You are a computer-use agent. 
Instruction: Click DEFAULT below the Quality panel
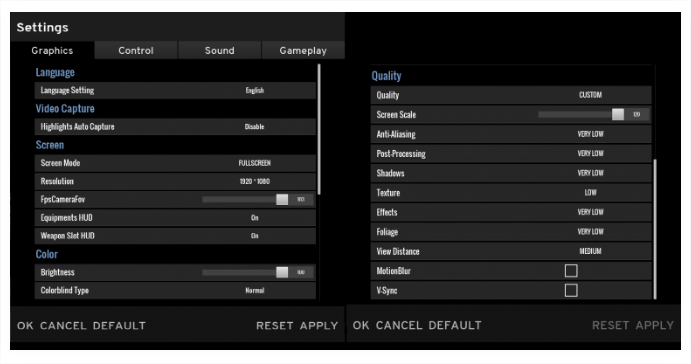455,325
